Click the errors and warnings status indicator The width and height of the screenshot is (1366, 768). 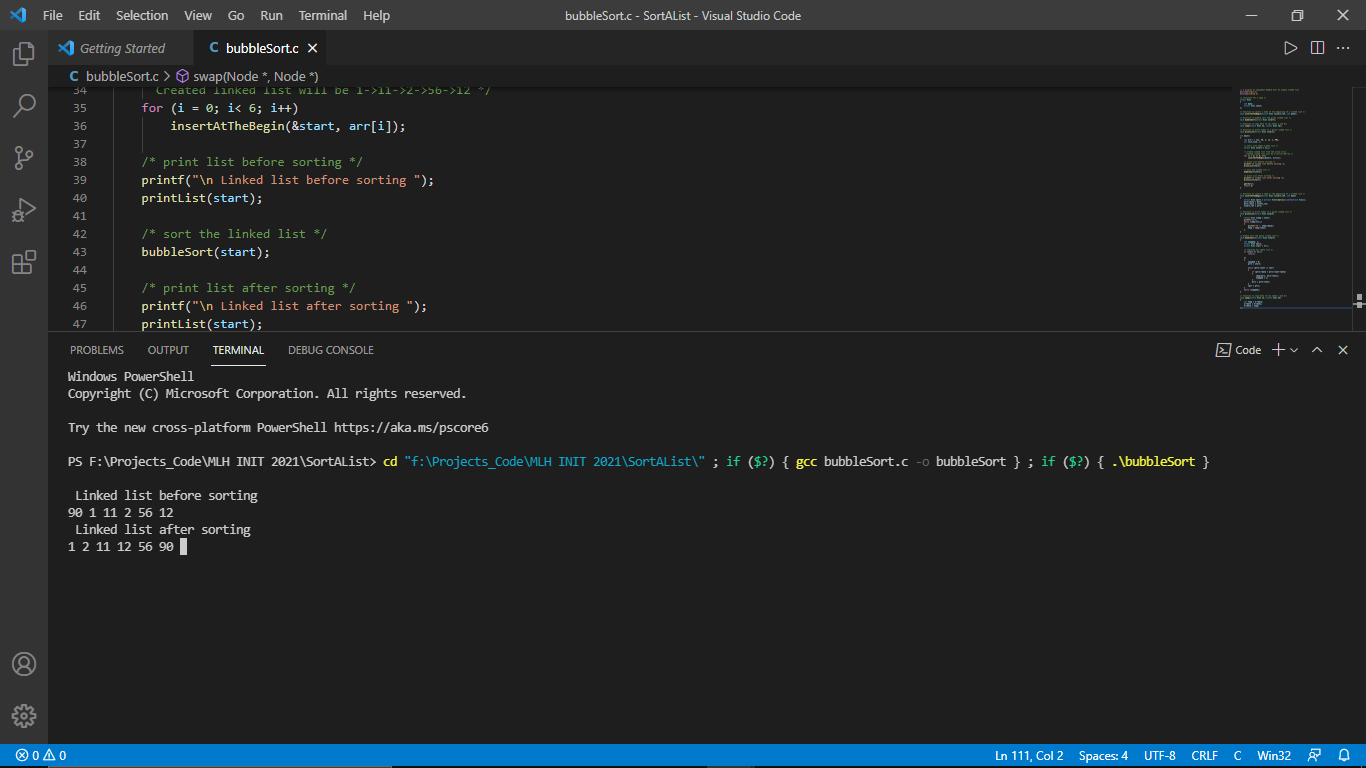pos(41,756)
